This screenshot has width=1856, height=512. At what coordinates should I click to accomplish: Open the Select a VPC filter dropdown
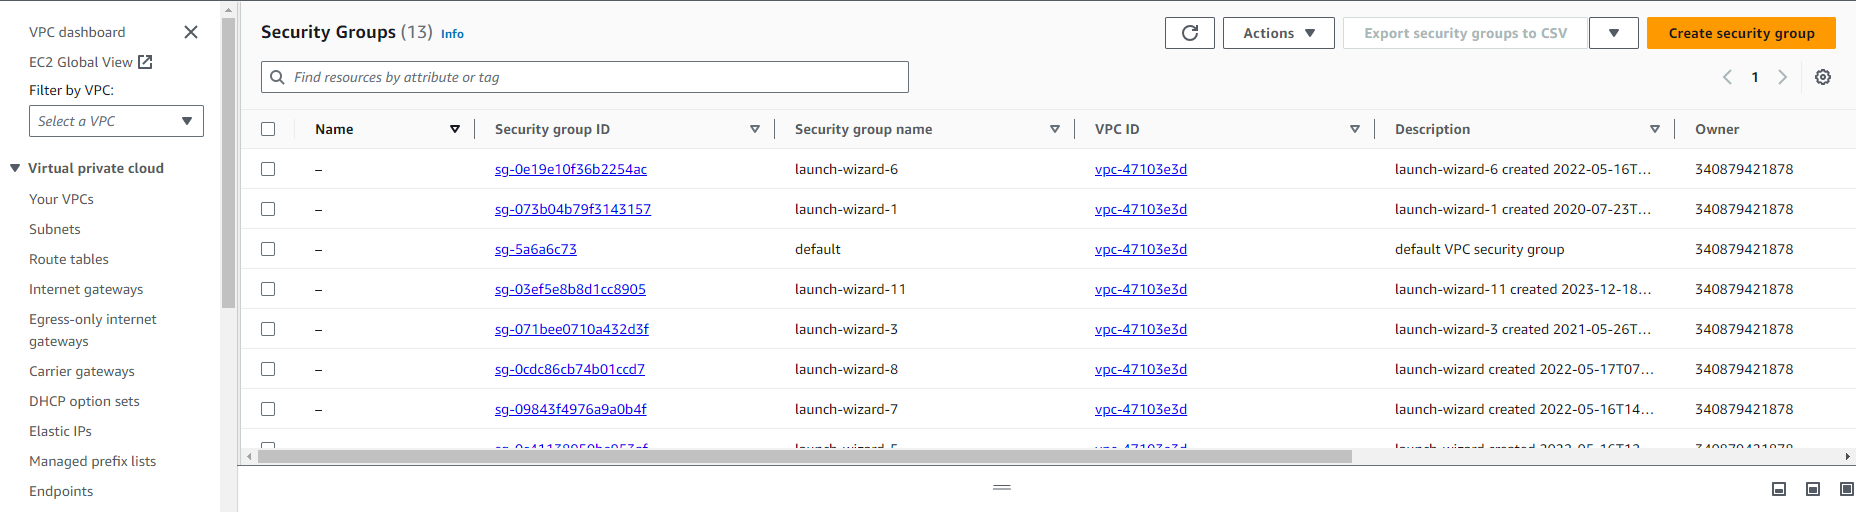[116, 121]
